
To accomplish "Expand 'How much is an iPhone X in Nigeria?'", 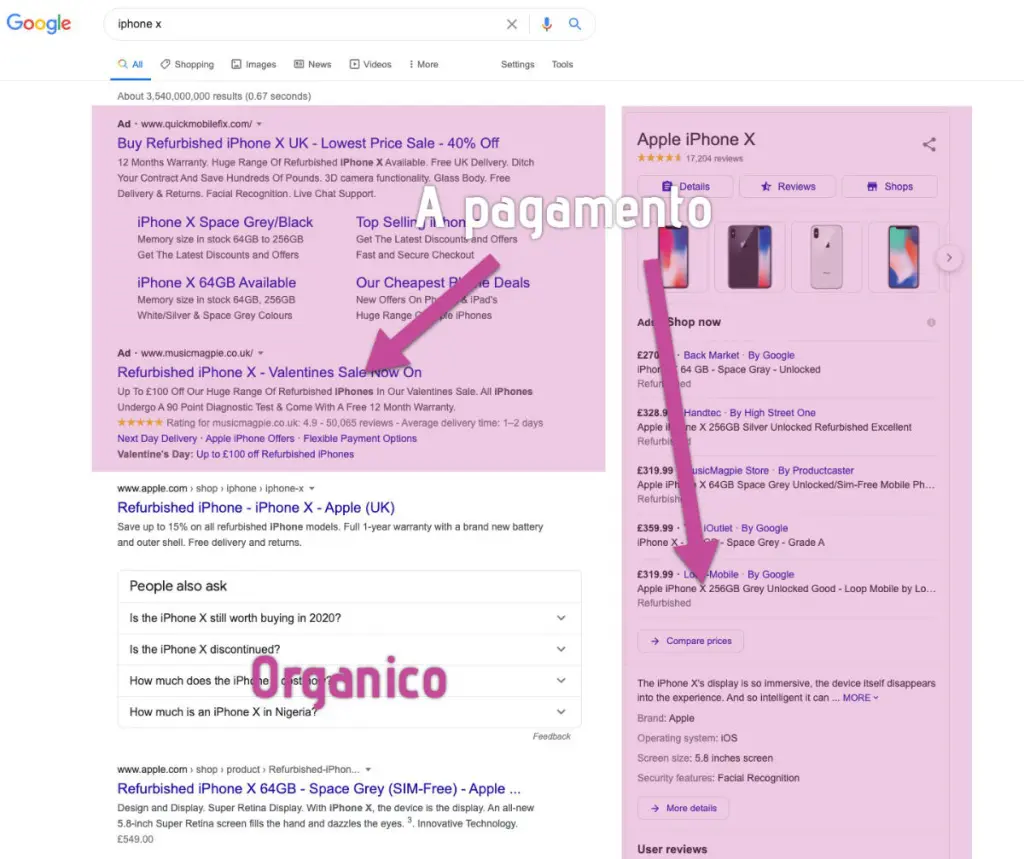I will (x=349, y=712).
